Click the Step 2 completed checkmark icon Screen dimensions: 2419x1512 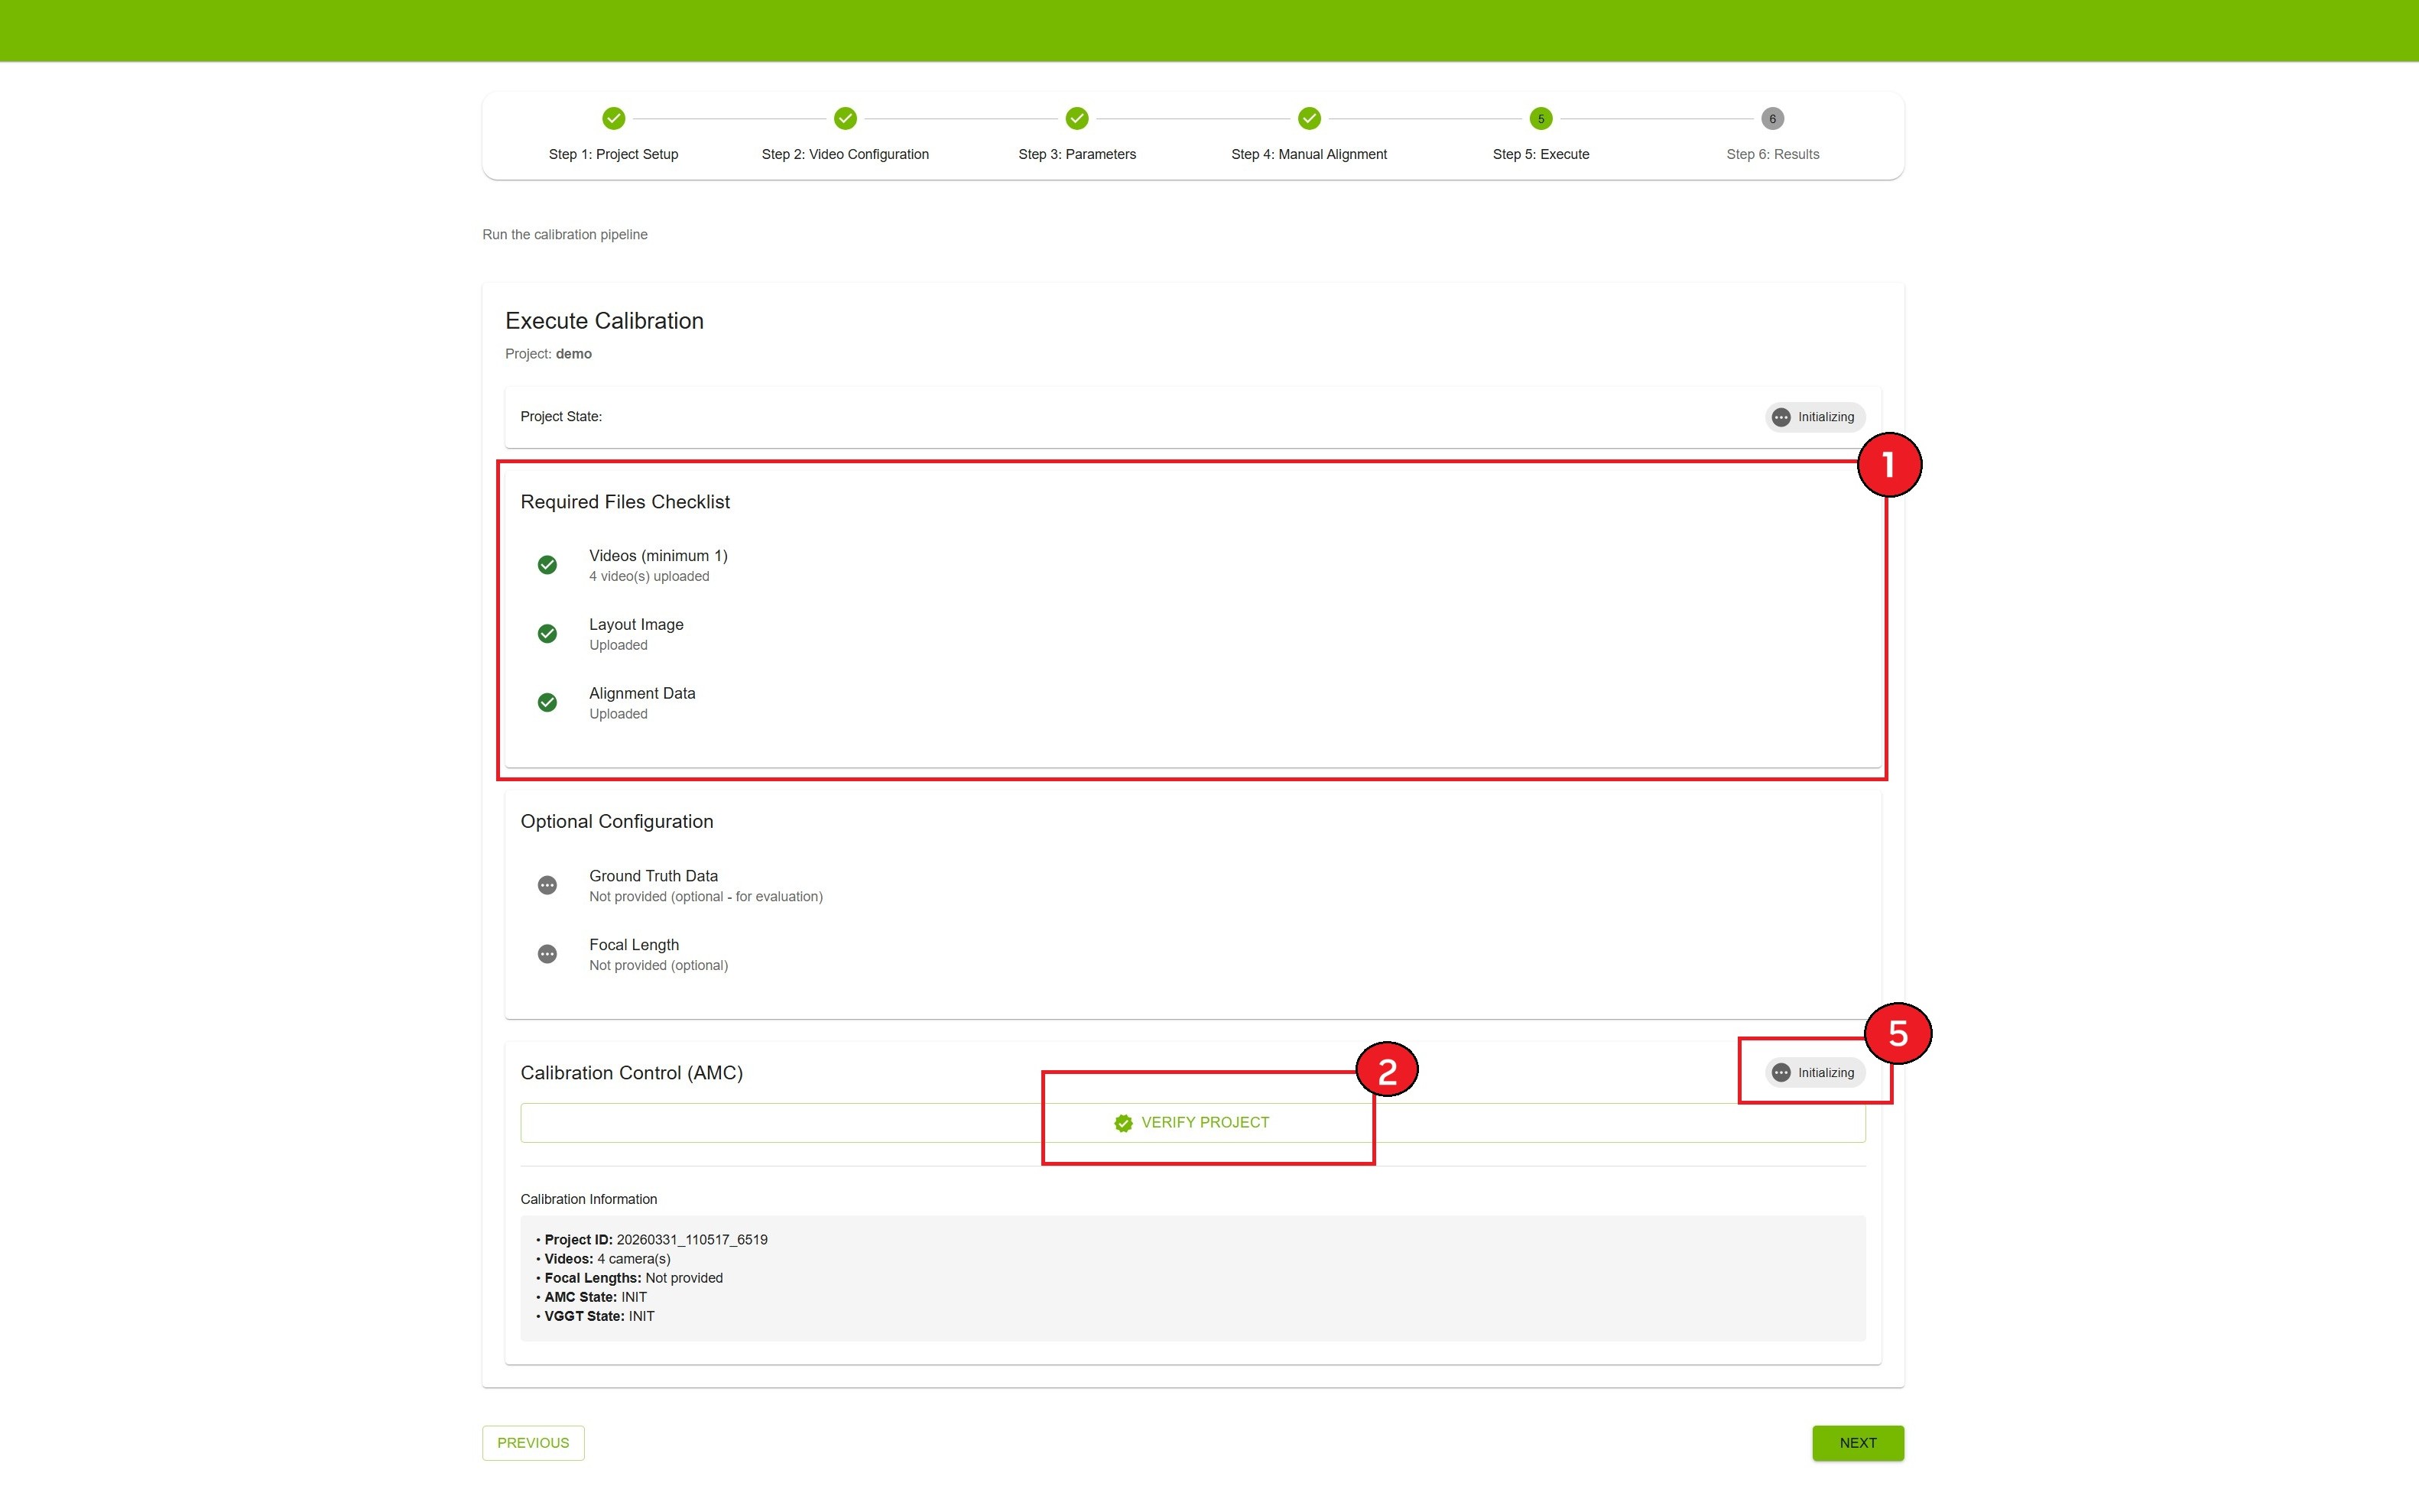point(845,119)
